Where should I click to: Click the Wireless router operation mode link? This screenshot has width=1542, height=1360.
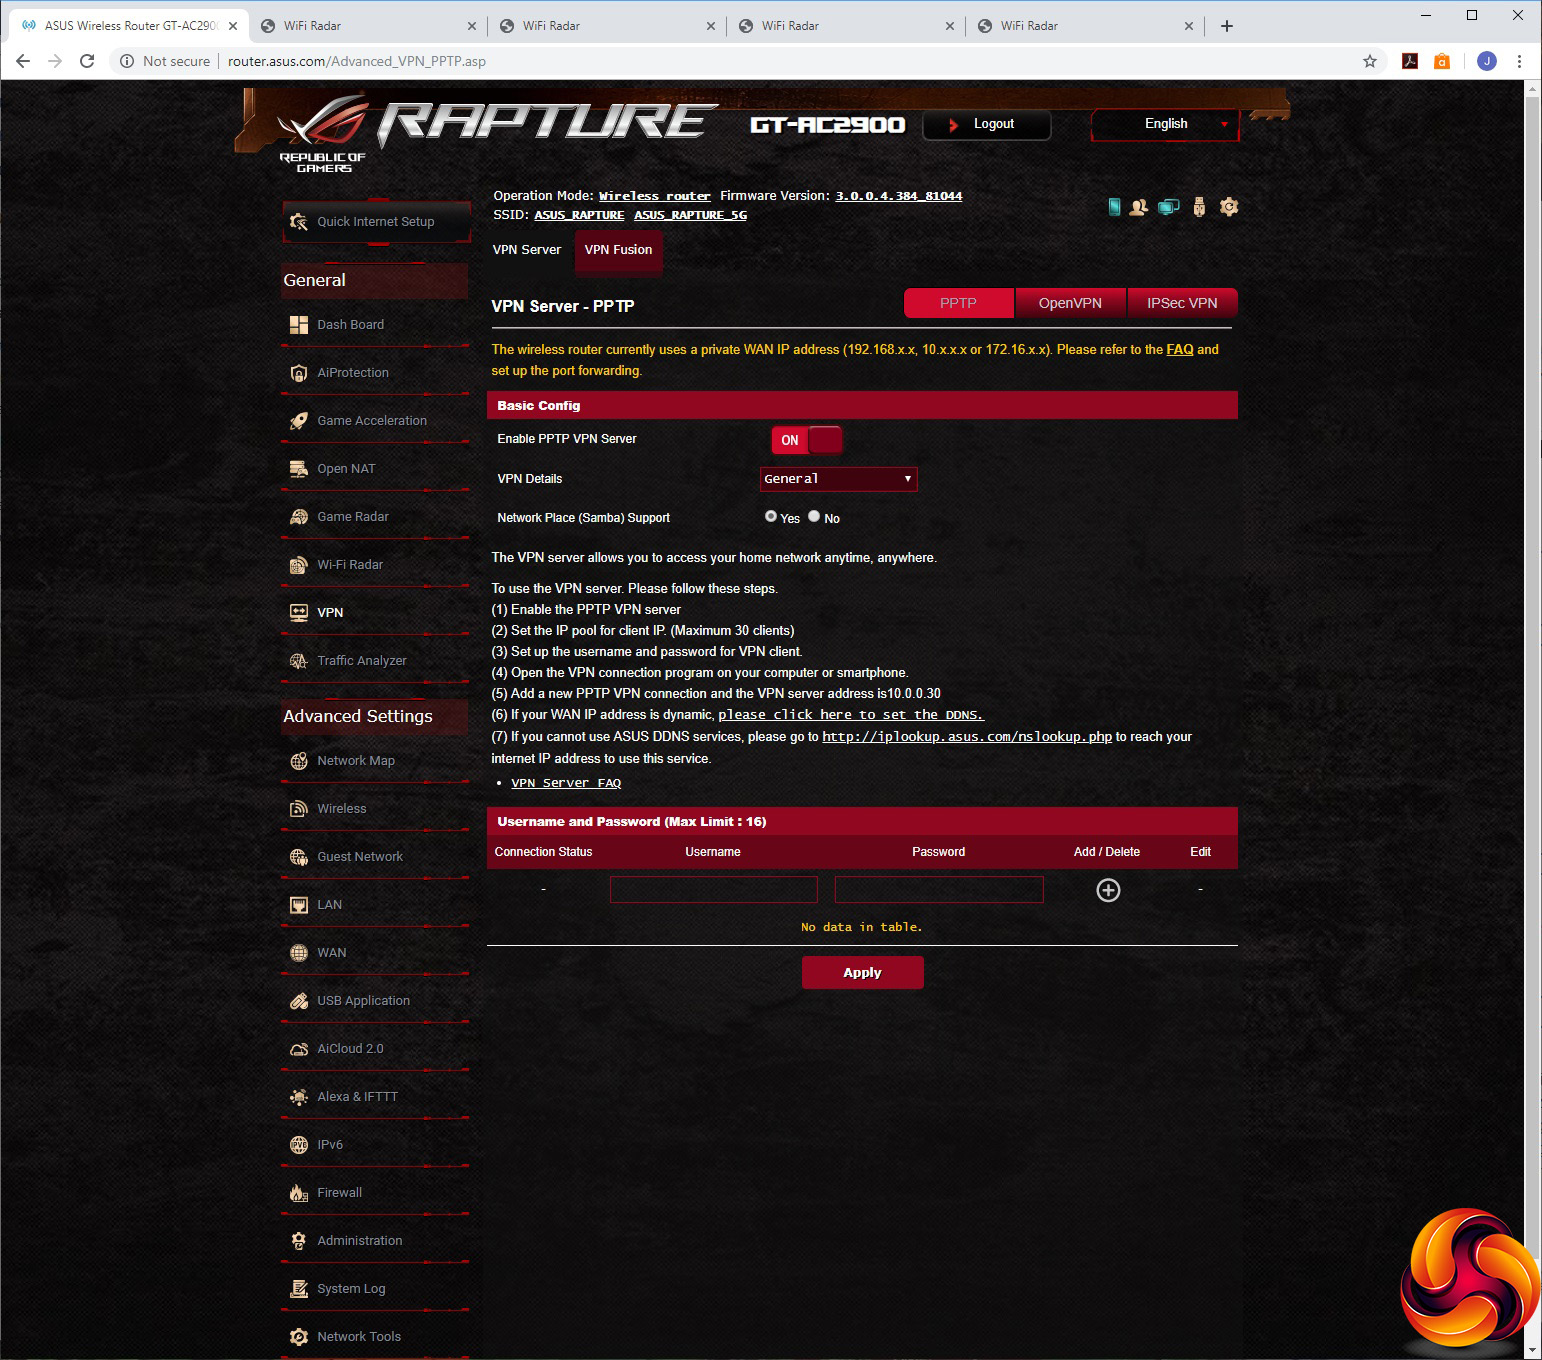(655, 196)
